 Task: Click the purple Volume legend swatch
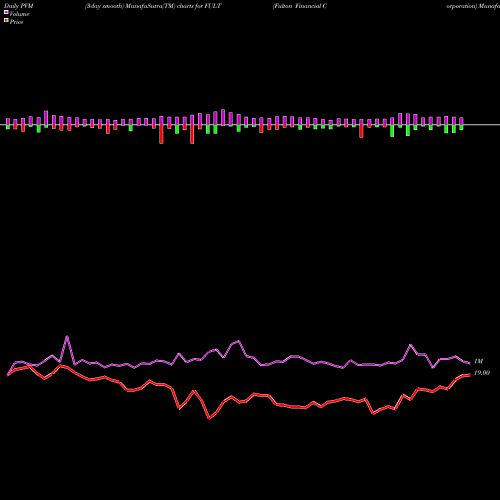6,12
